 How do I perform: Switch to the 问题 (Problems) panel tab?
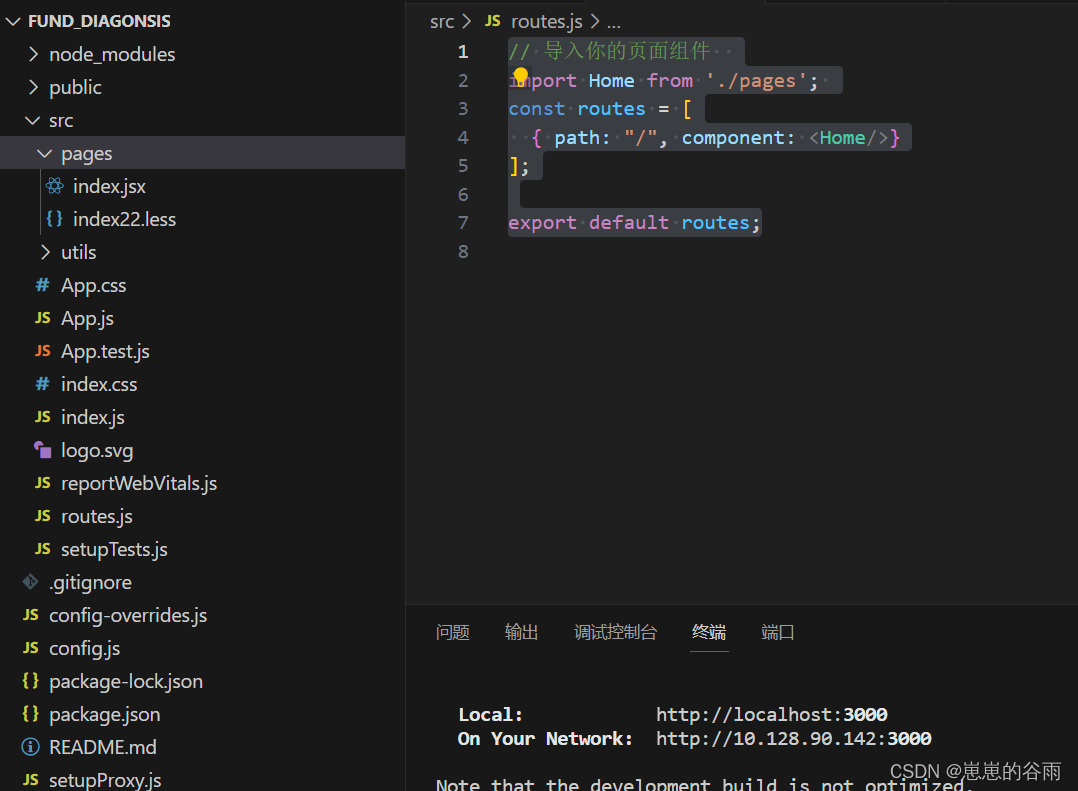pyautogui.click(x=452, y=632)
